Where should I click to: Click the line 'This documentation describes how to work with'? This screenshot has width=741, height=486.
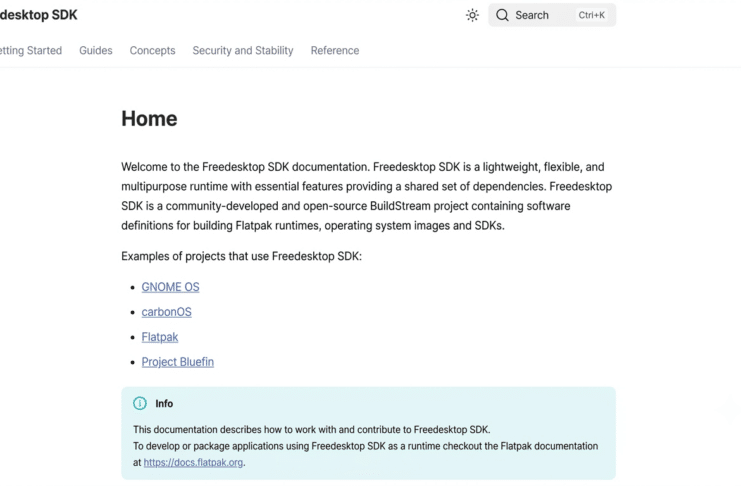[312, 430]
